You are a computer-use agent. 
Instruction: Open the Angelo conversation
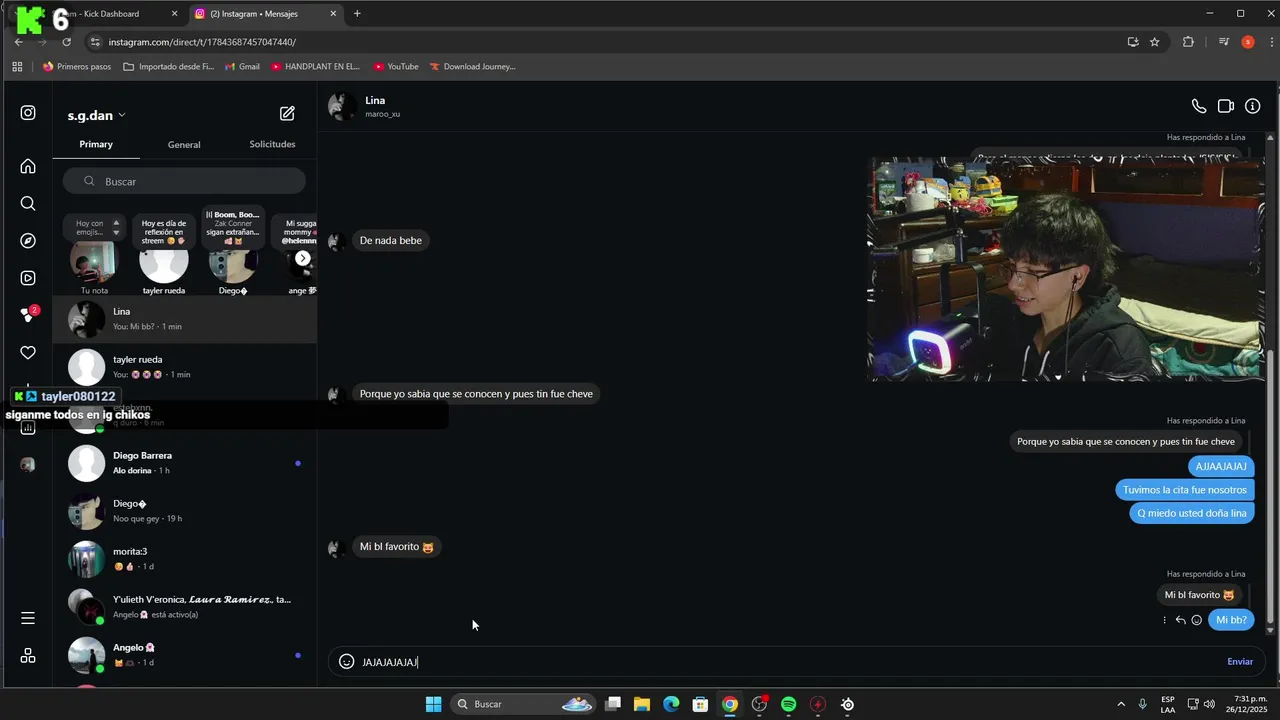(x=185, y=655)
